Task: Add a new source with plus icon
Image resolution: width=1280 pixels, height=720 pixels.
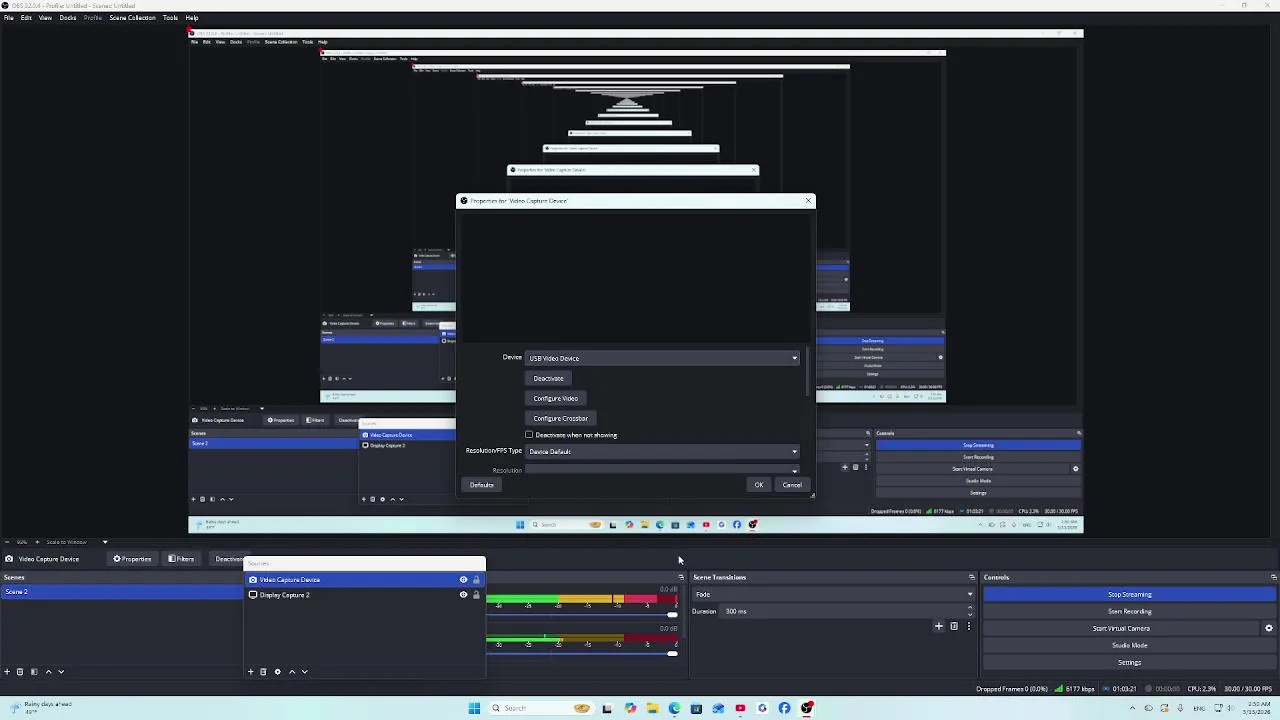Action: pyautogui.click(x=251, y=672)
